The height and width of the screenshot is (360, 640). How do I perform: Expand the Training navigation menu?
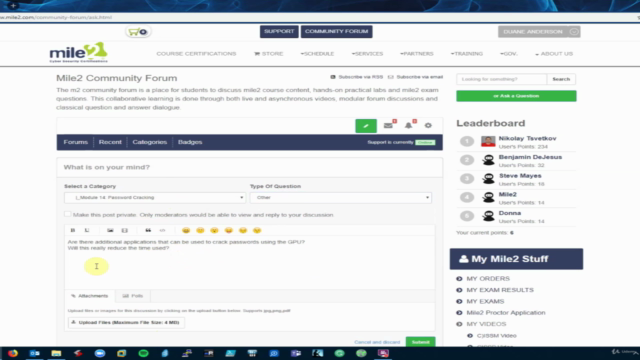point(467,54)
